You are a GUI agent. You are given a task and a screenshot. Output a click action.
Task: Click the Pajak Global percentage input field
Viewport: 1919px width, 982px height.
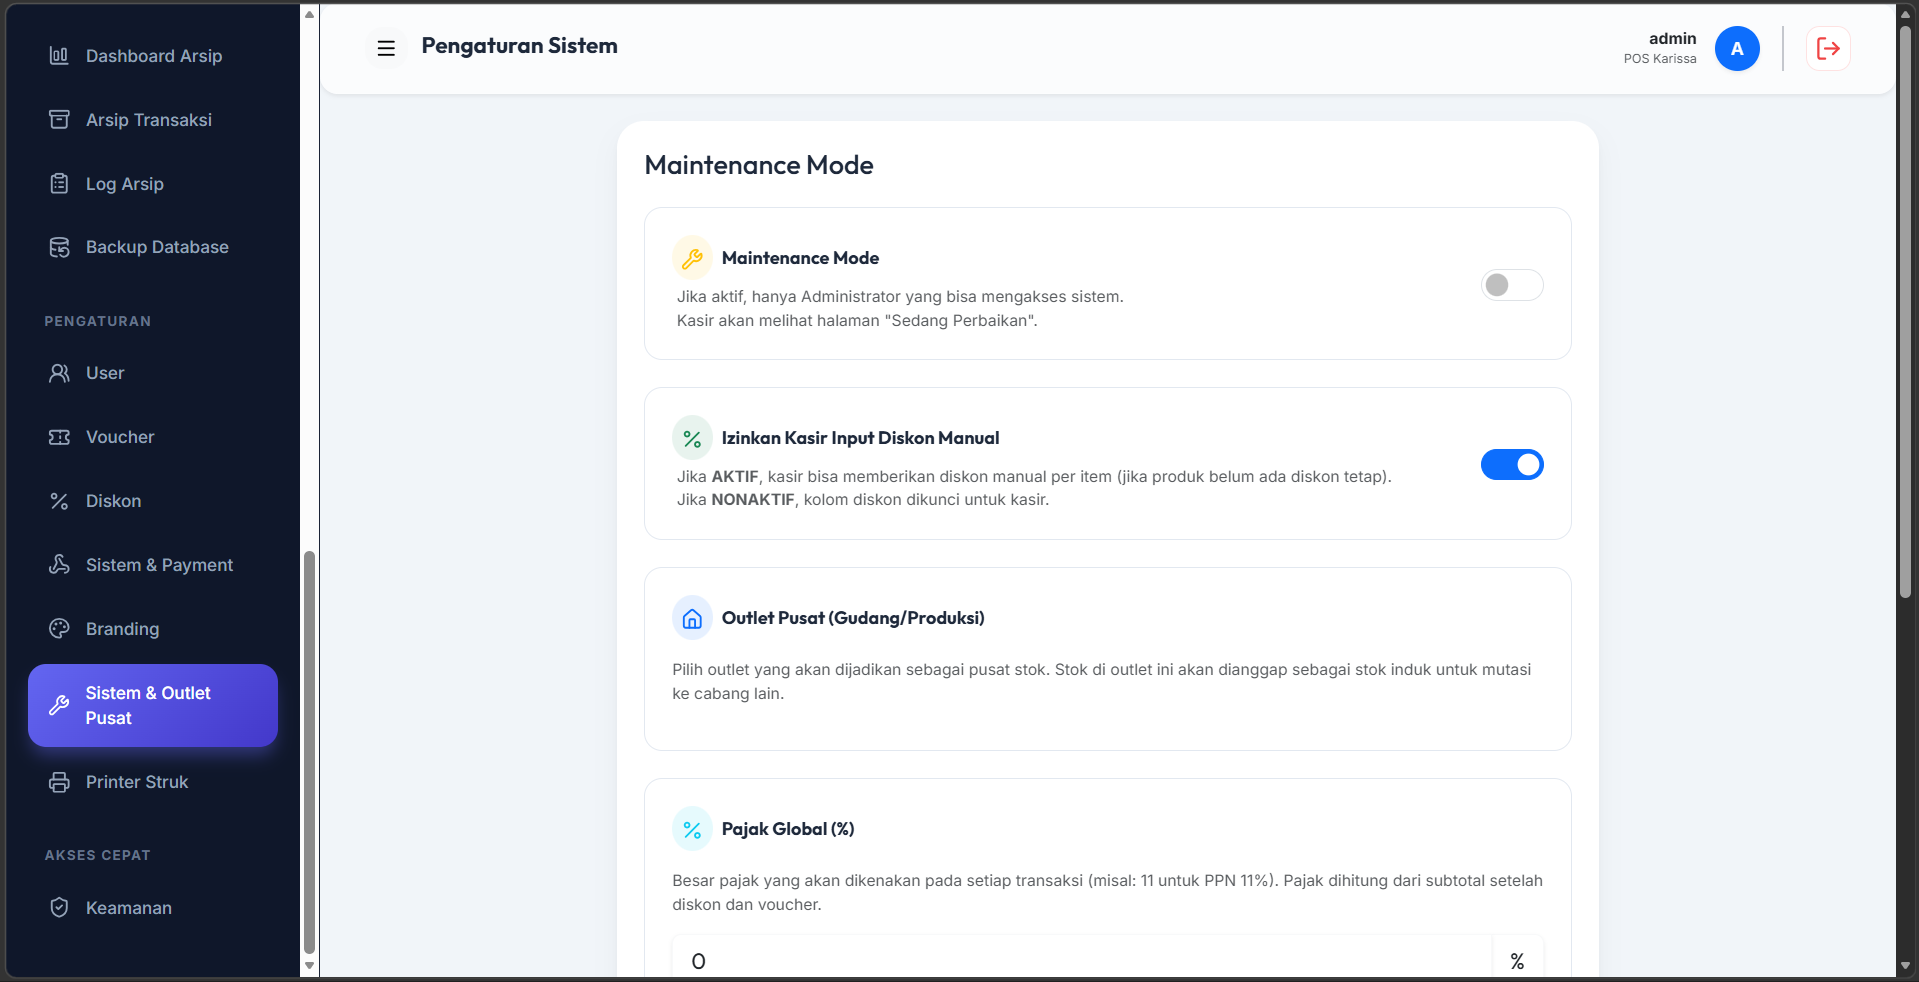pos(1082,959)
